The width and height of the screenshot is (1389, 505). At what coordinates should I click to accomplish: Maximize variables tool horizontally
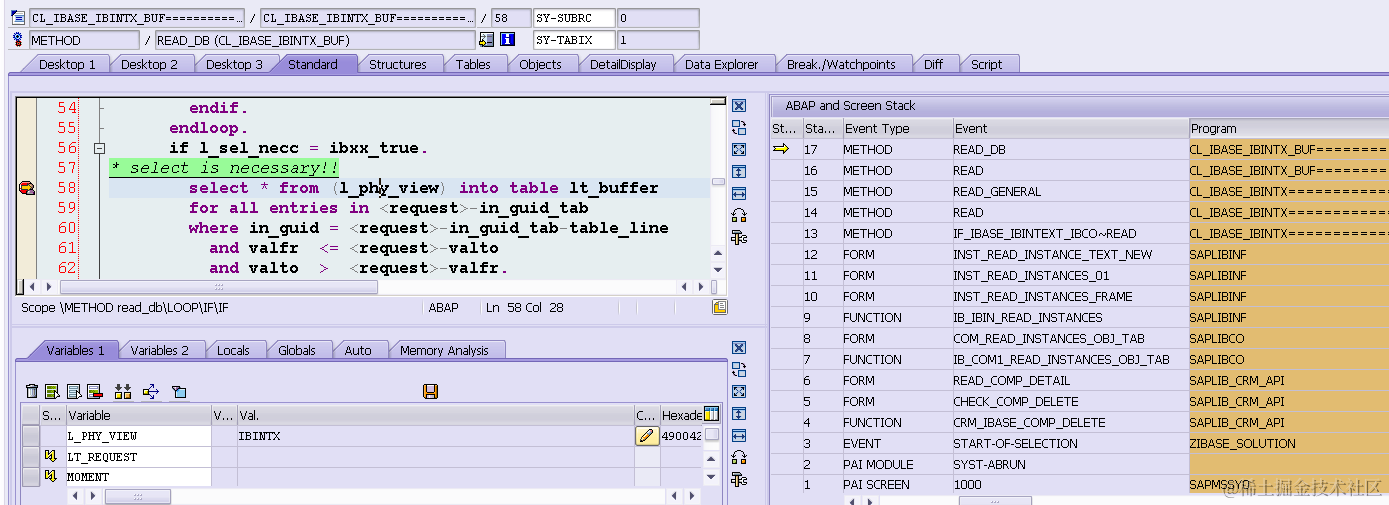(x=739, y=436)
